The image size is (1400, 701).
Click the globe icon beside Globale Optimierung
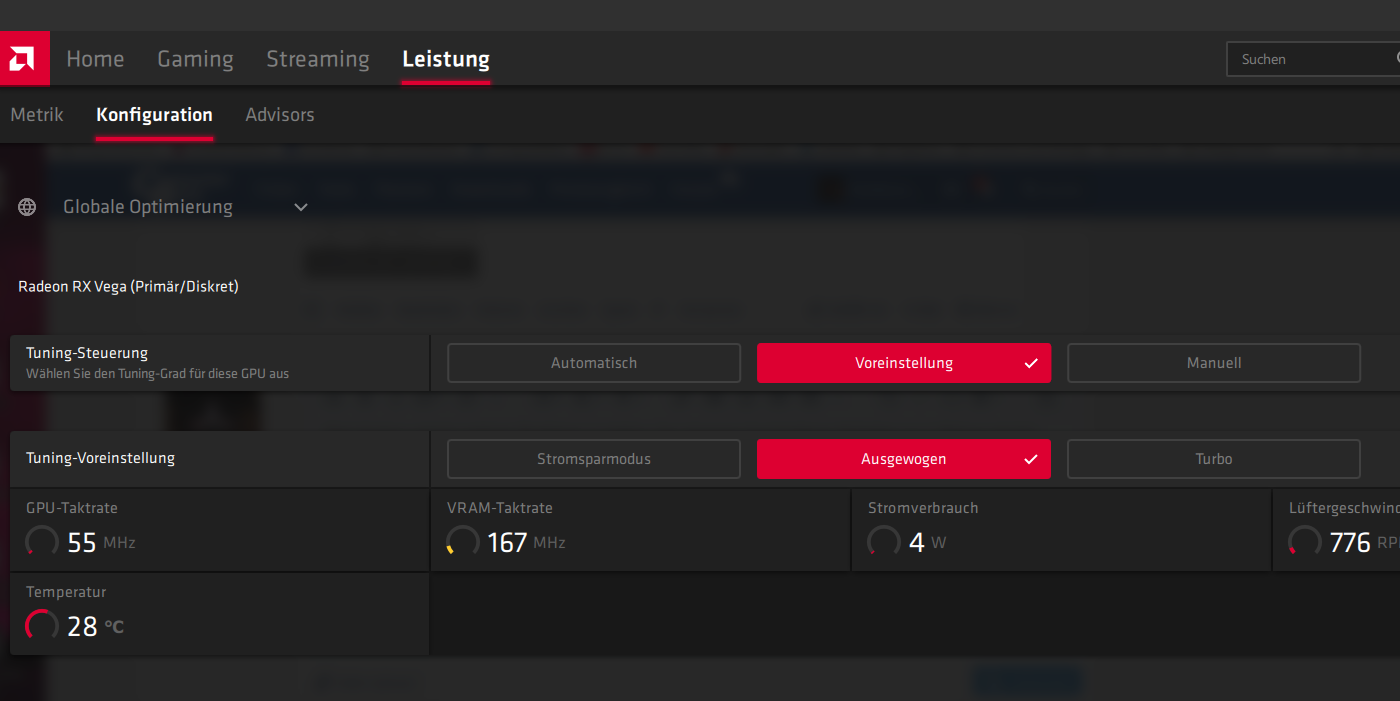tap(27, 207)
